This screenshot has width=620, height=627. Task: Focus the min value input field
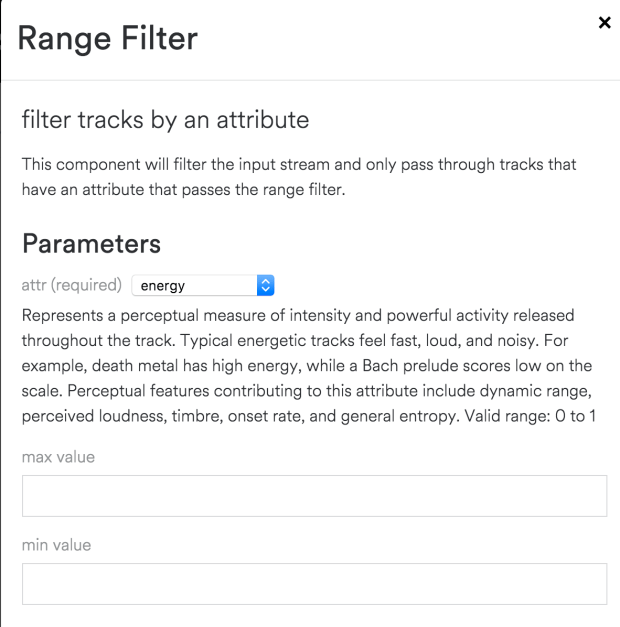coord(314,584)
